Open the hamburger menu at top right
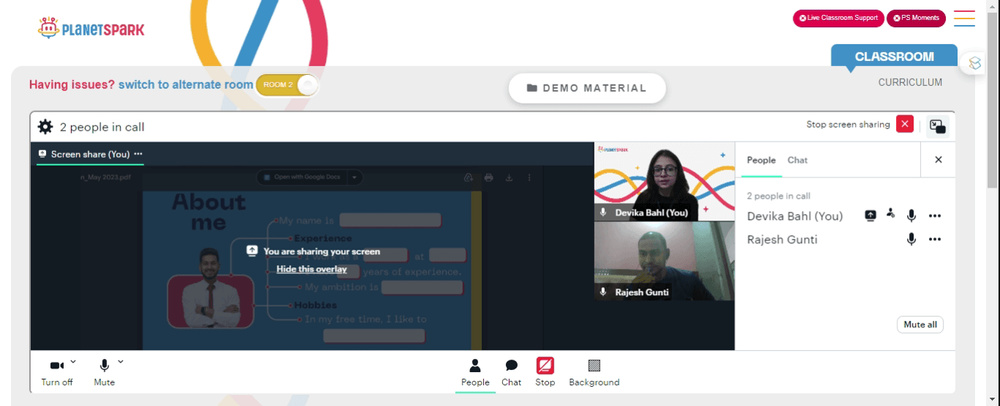The image size is (1000, 406). pos(964,18)
